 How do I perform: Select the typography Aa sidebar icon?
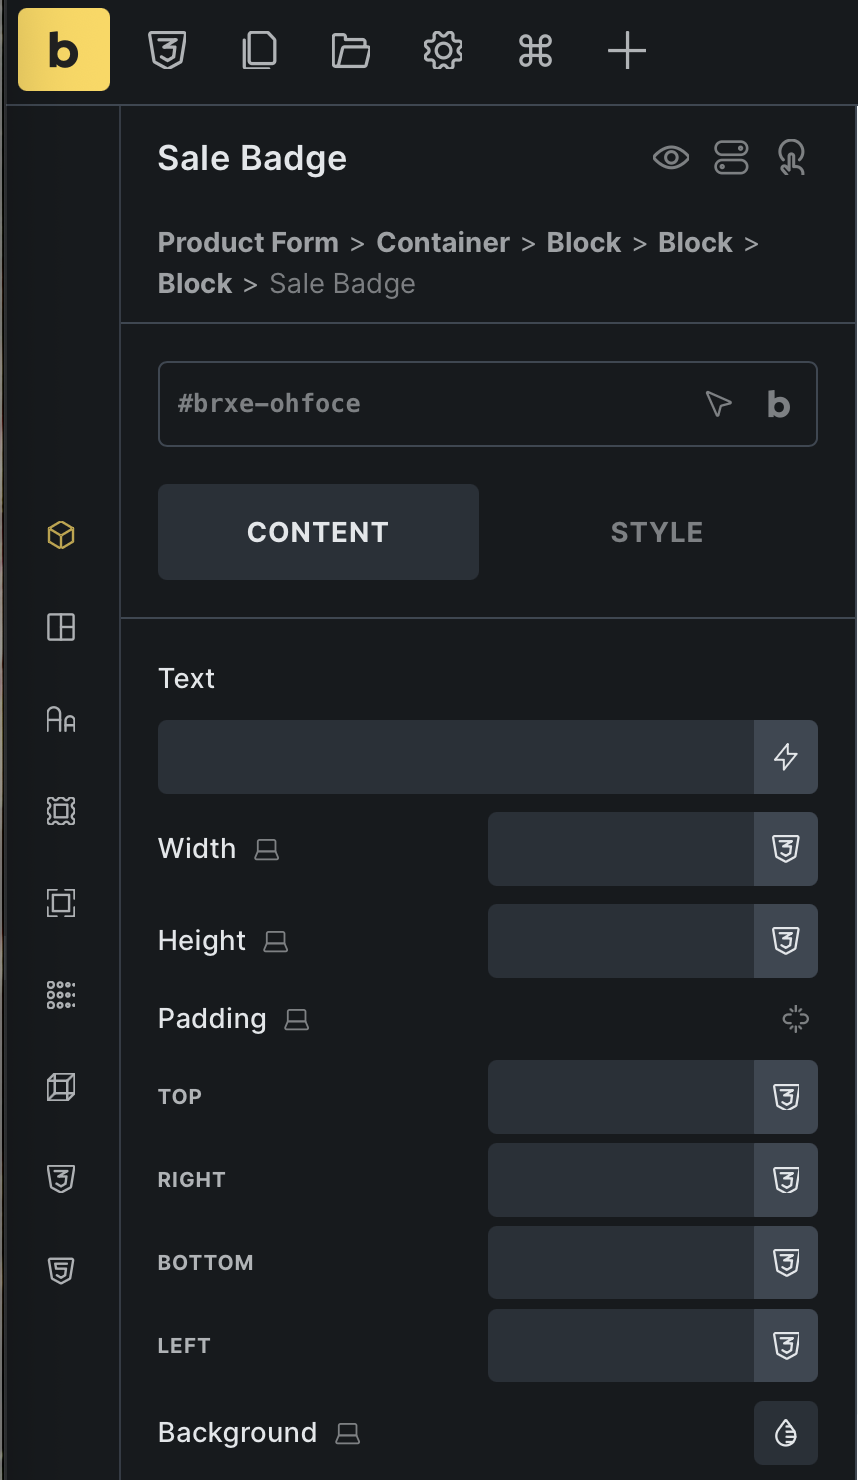pyautogui.click(x=61, y=719)
